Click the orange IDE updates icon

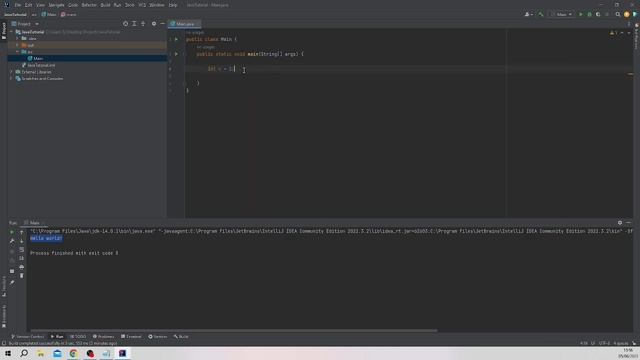tap(627, 14)
